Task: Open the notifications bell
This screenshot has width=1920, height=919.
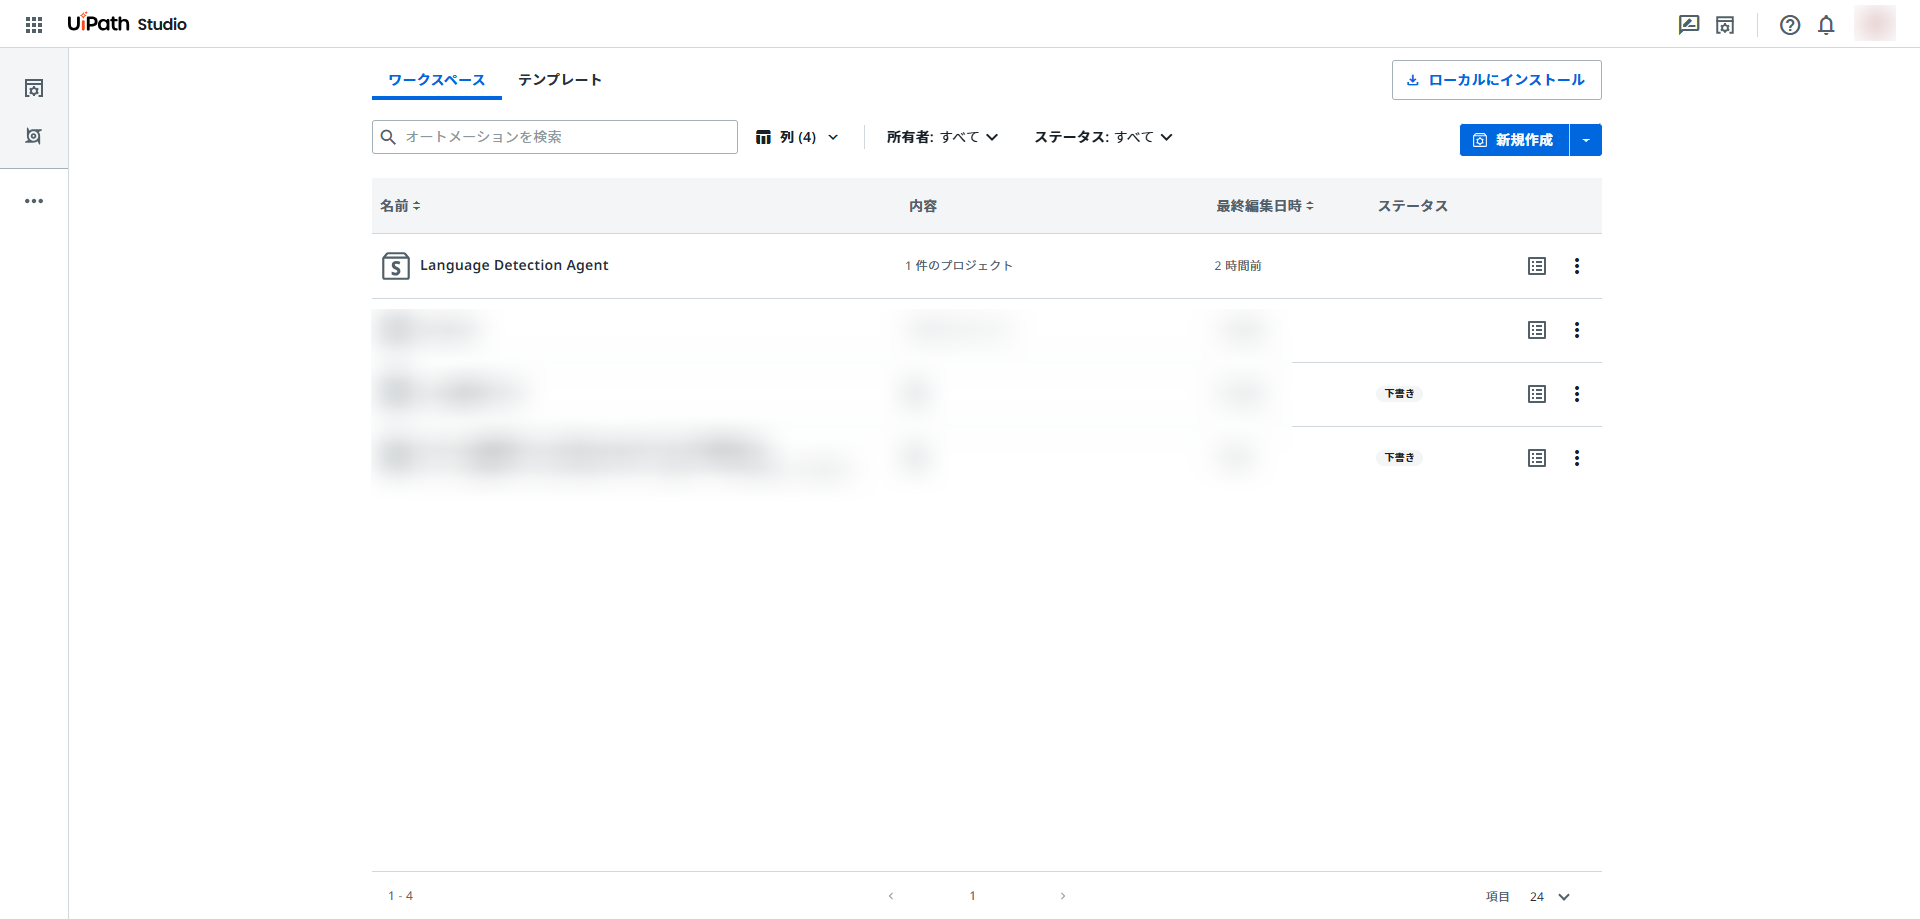Action: coord(1826,25)
